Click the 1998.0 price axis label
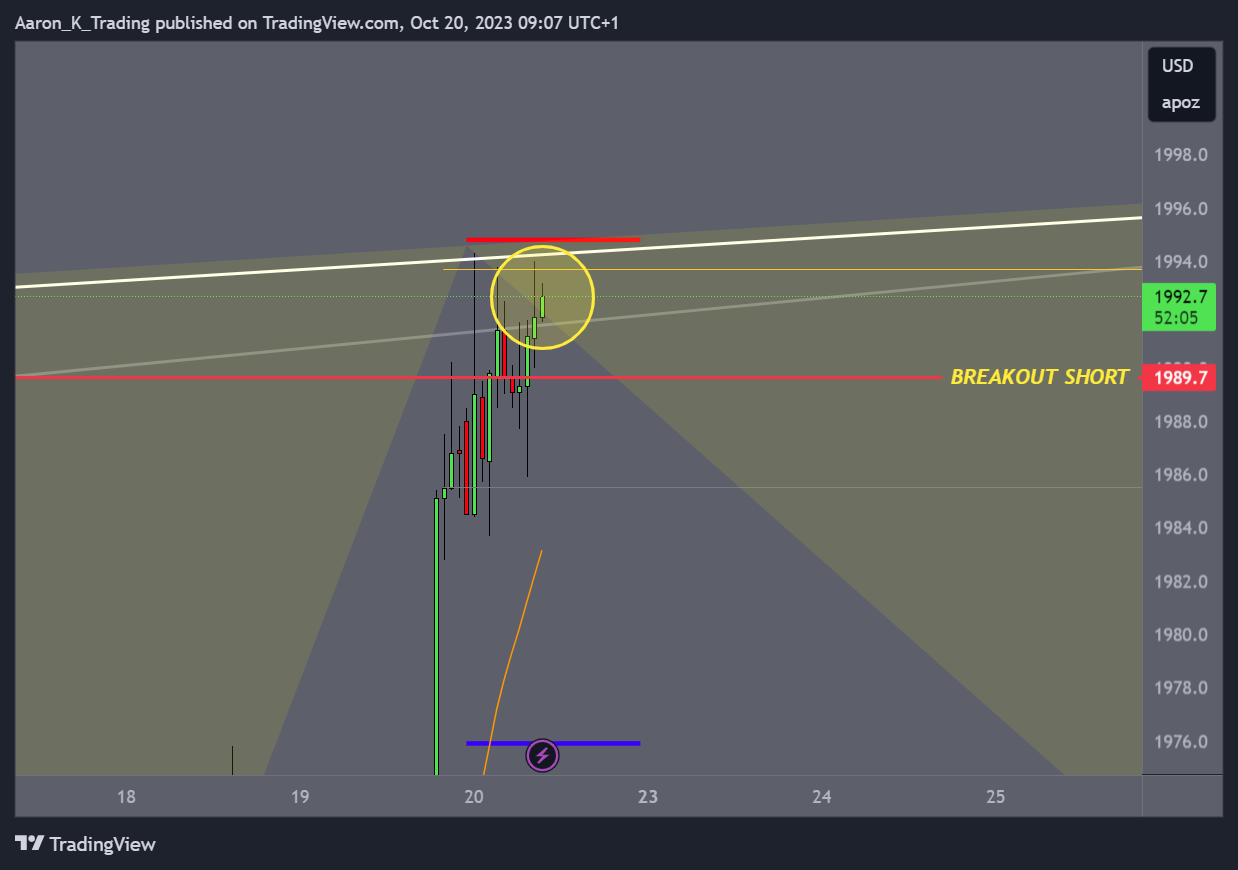 pos(1180,155)
